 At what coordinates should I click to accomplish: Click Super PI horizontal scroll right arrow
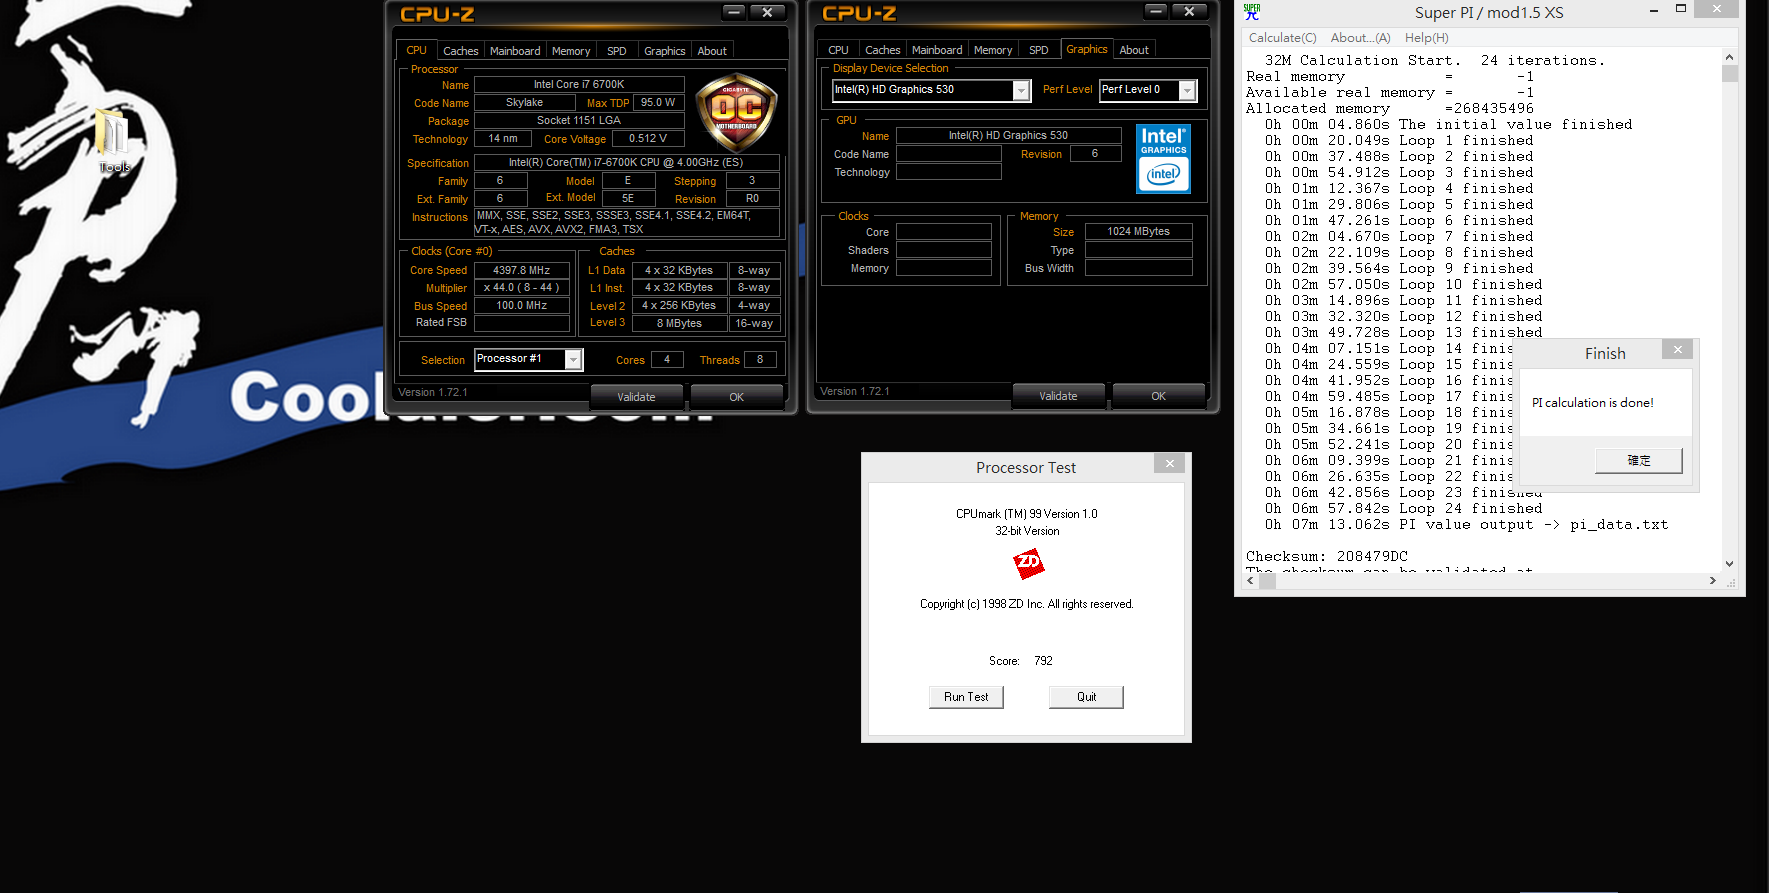click(x=1713, y=580)
